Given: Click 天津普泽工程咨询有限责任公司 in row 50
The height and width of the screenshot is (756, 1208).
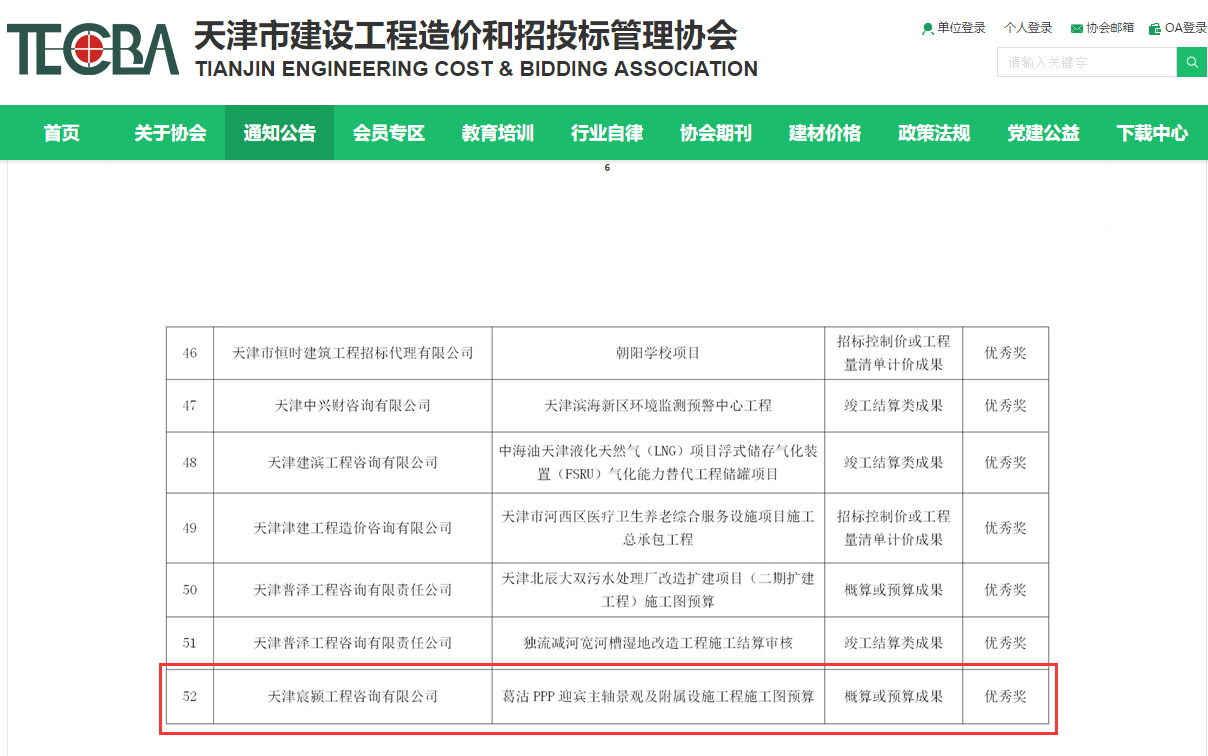Looking at the screenshot, I should click(353, 590).
